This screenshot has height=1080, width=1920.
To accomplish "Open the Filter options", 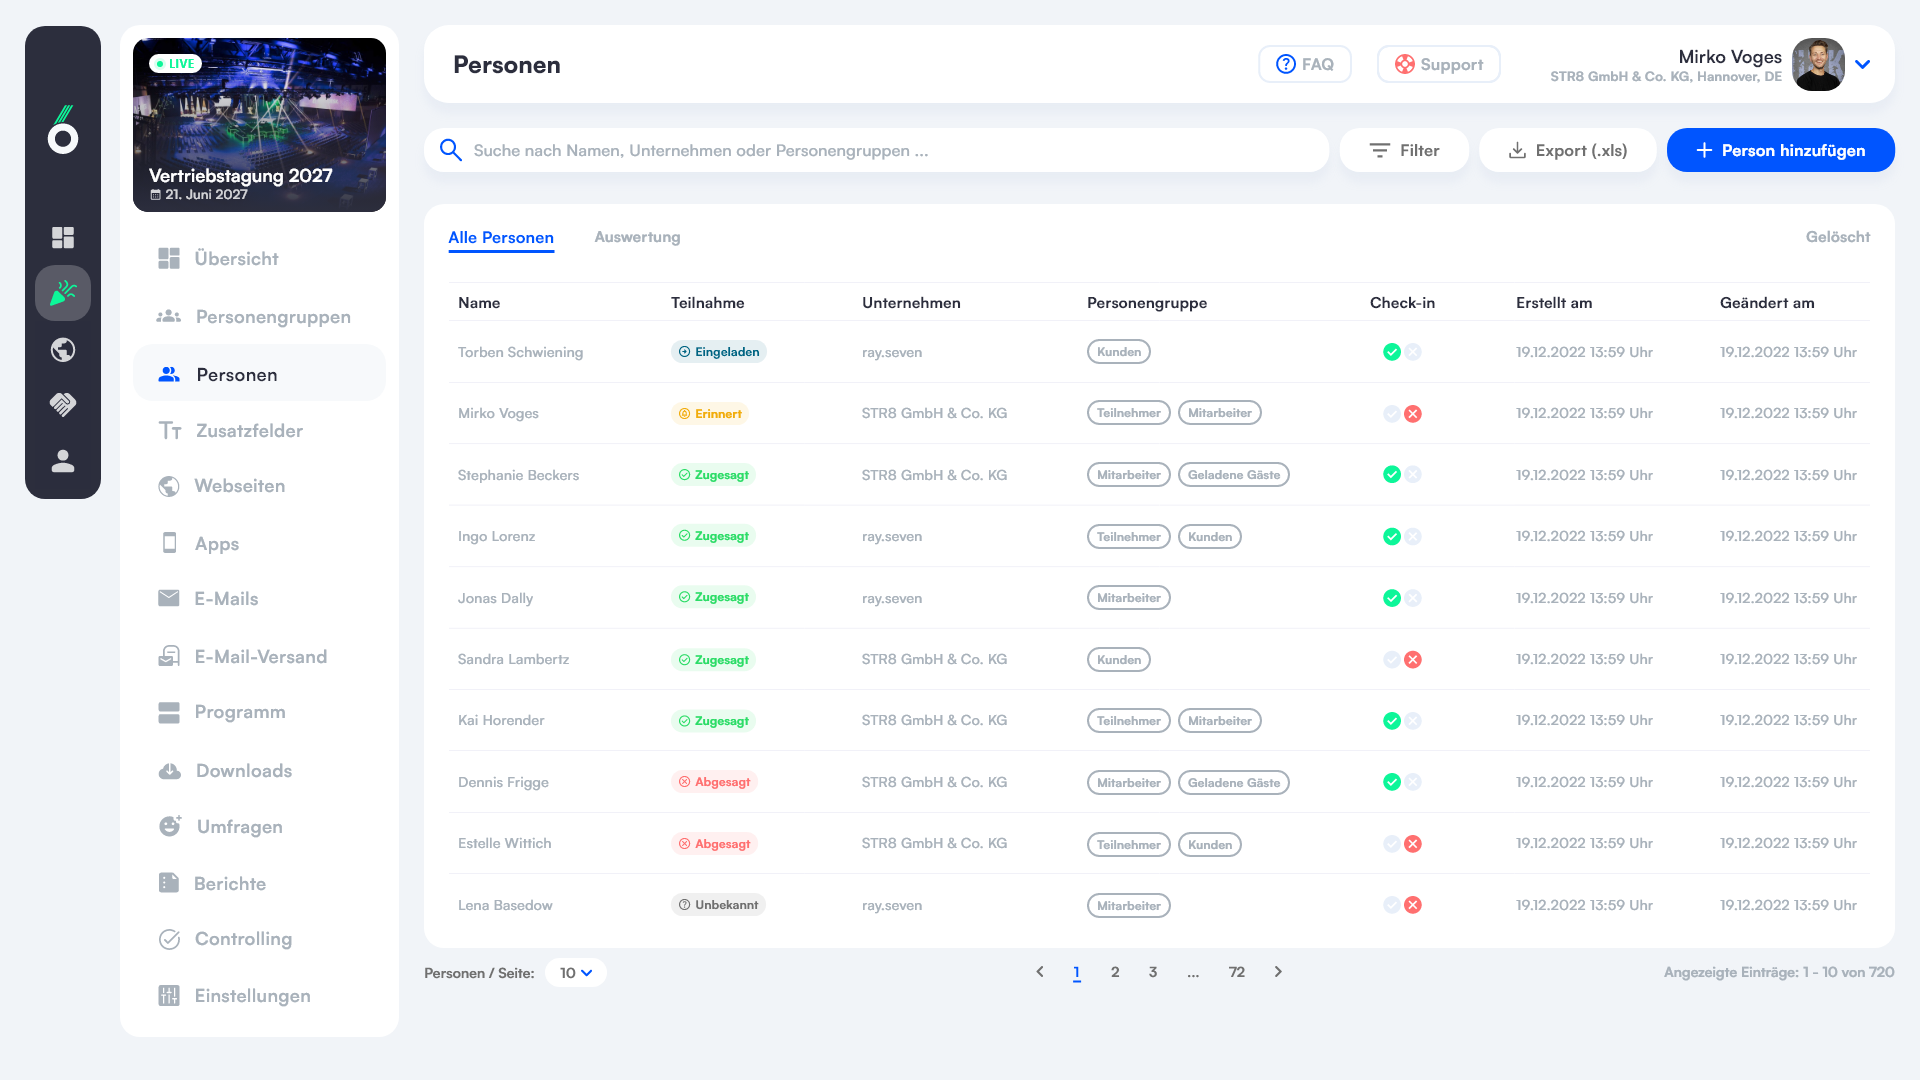I will tap(1404, 150).
